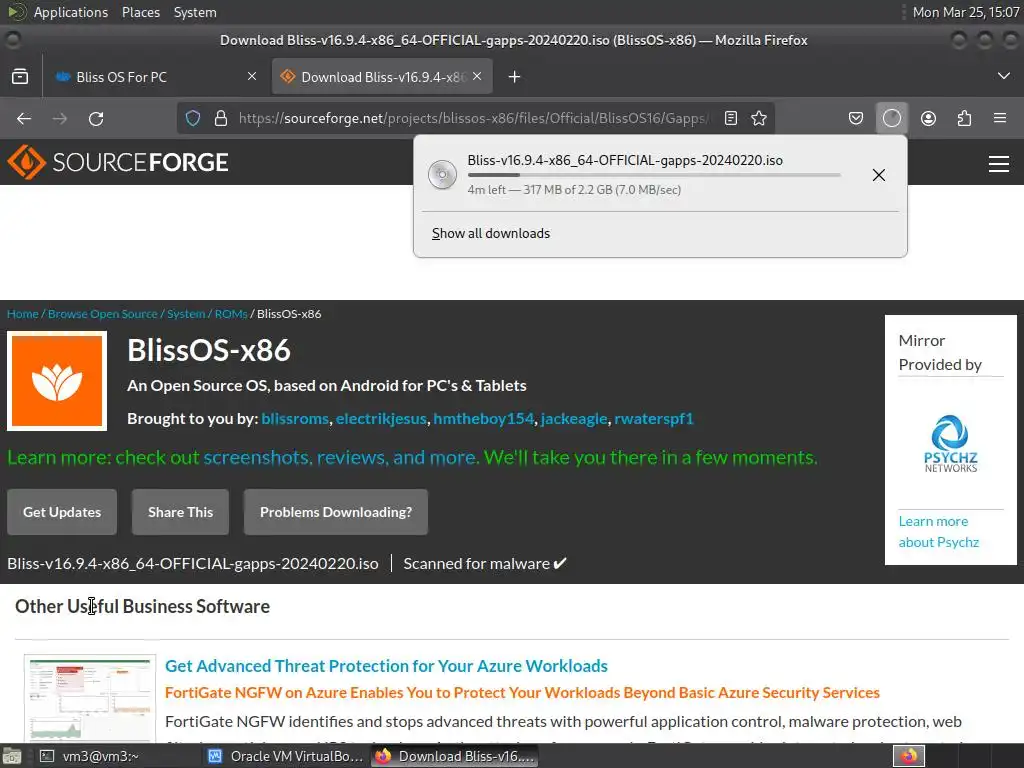Open Learn more about Psychz link
Image resolution: width=1024 pixels, height=768 pixels.
tap(938, 532)
